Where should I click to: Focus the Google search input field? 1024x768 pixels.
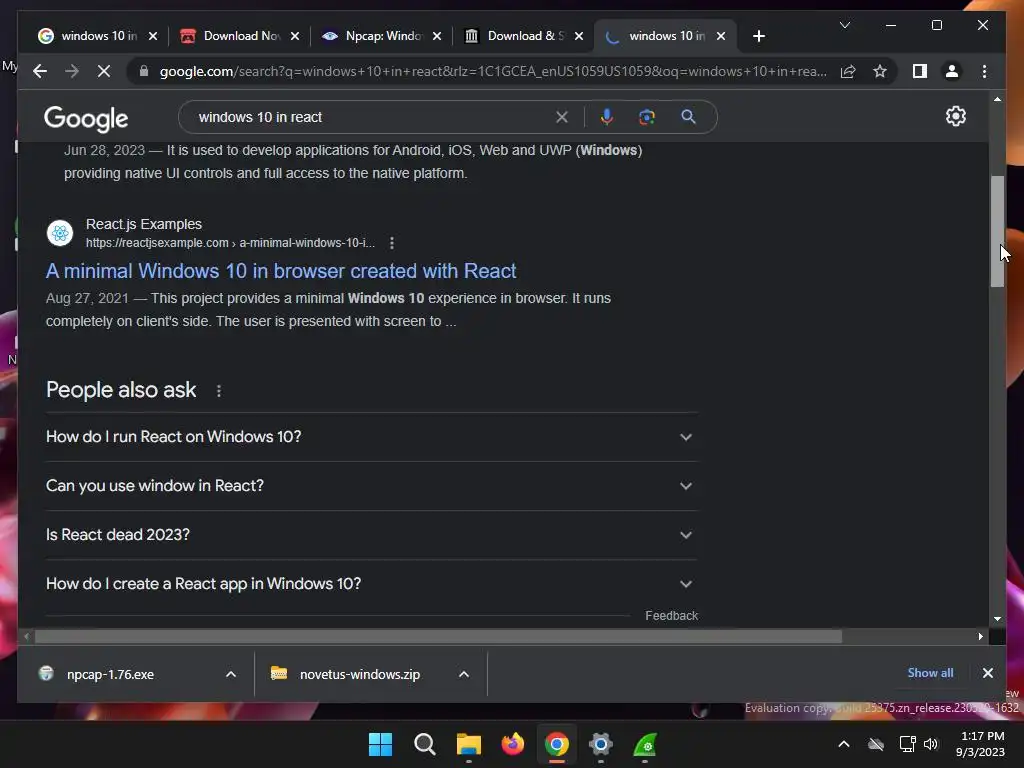[372, 118]
